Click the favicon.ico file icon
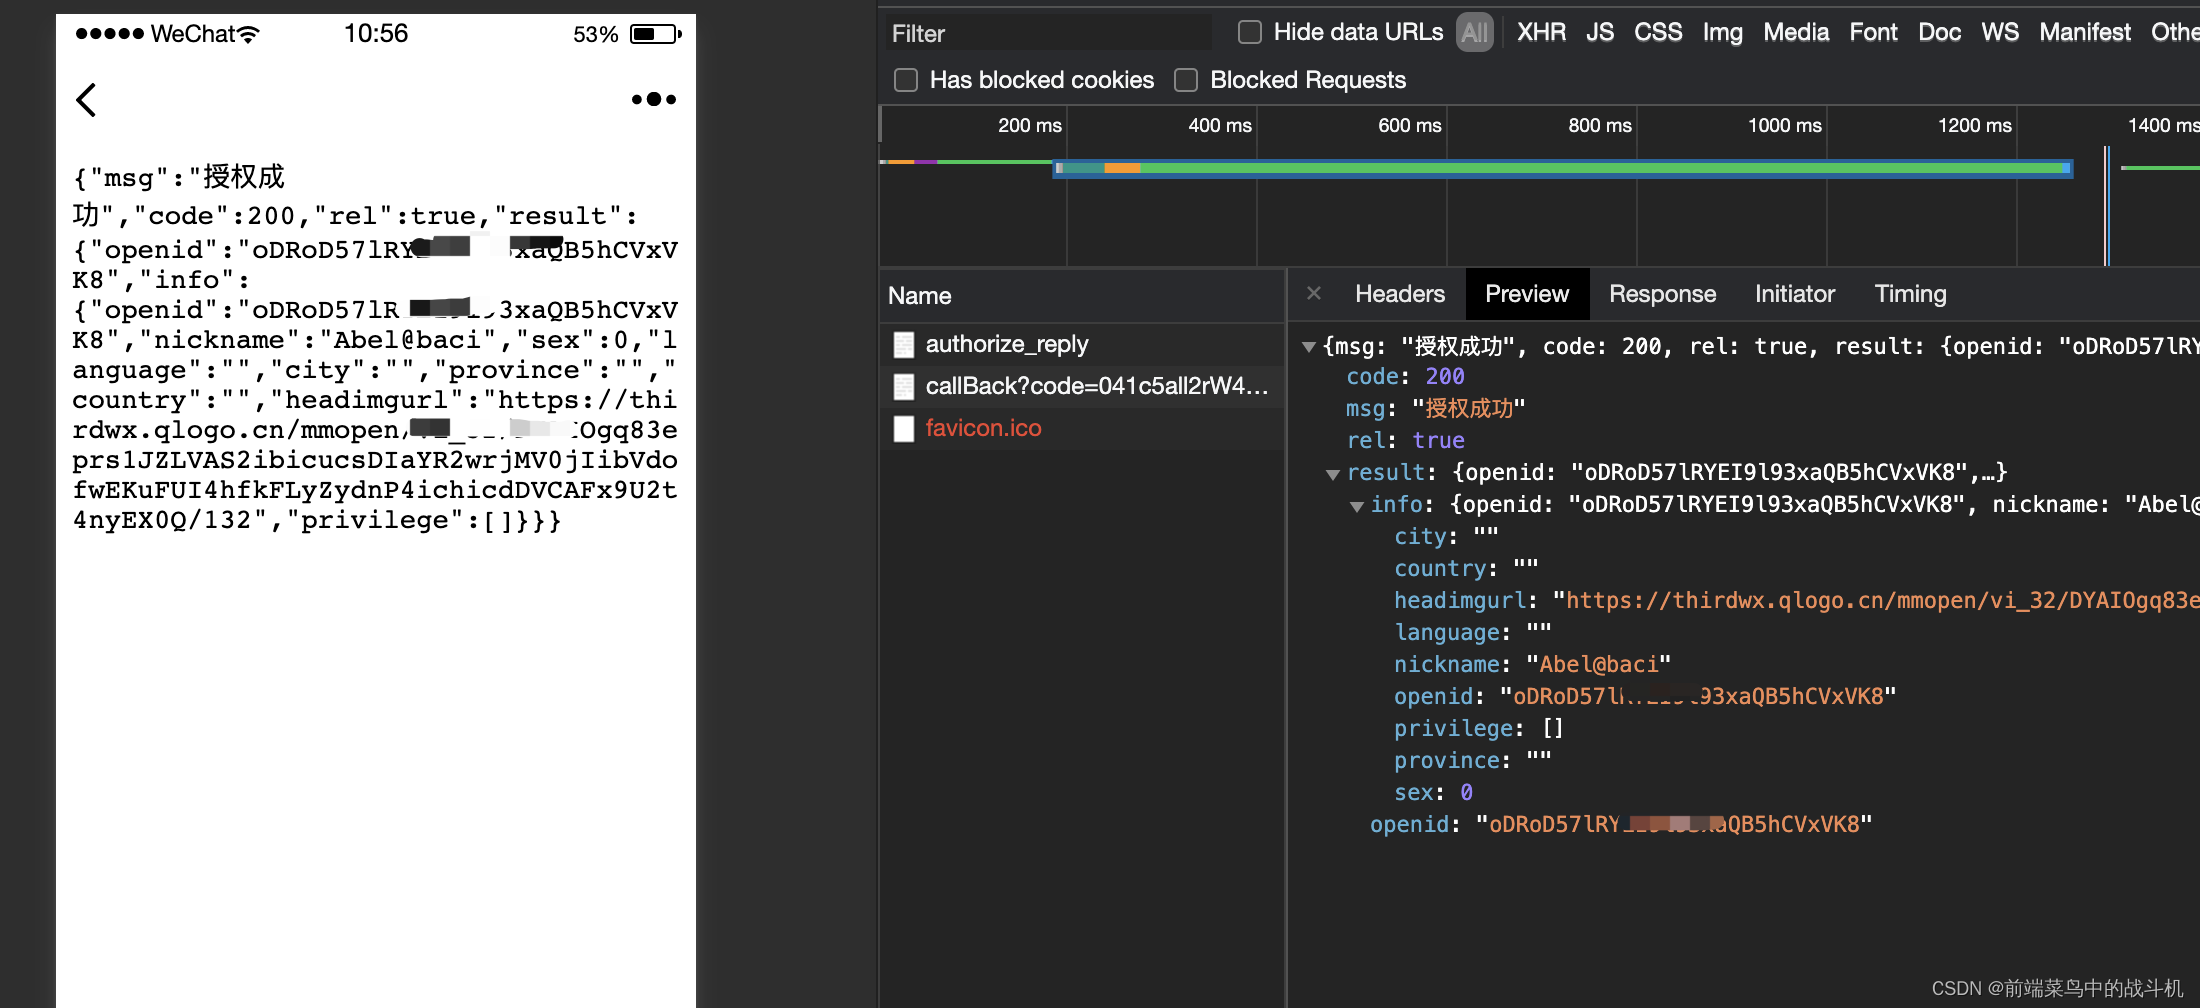The width and height of the screenshot is (2200, 1008). tap(904, 429)
